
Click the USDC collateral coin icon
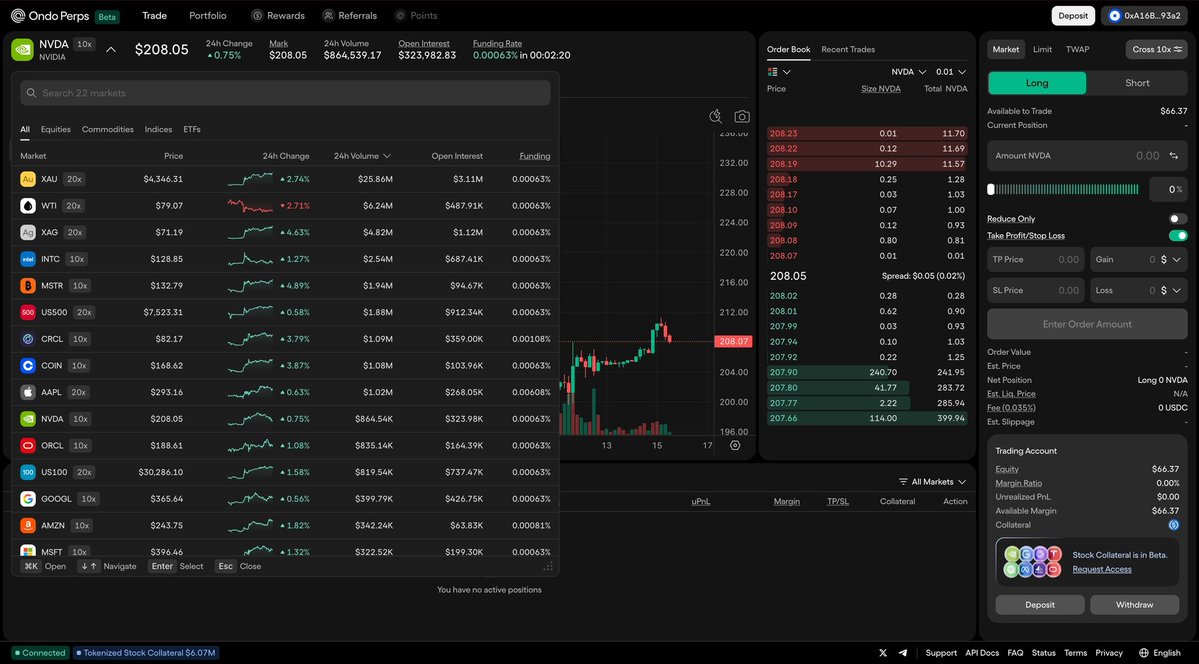[1174, 525]
